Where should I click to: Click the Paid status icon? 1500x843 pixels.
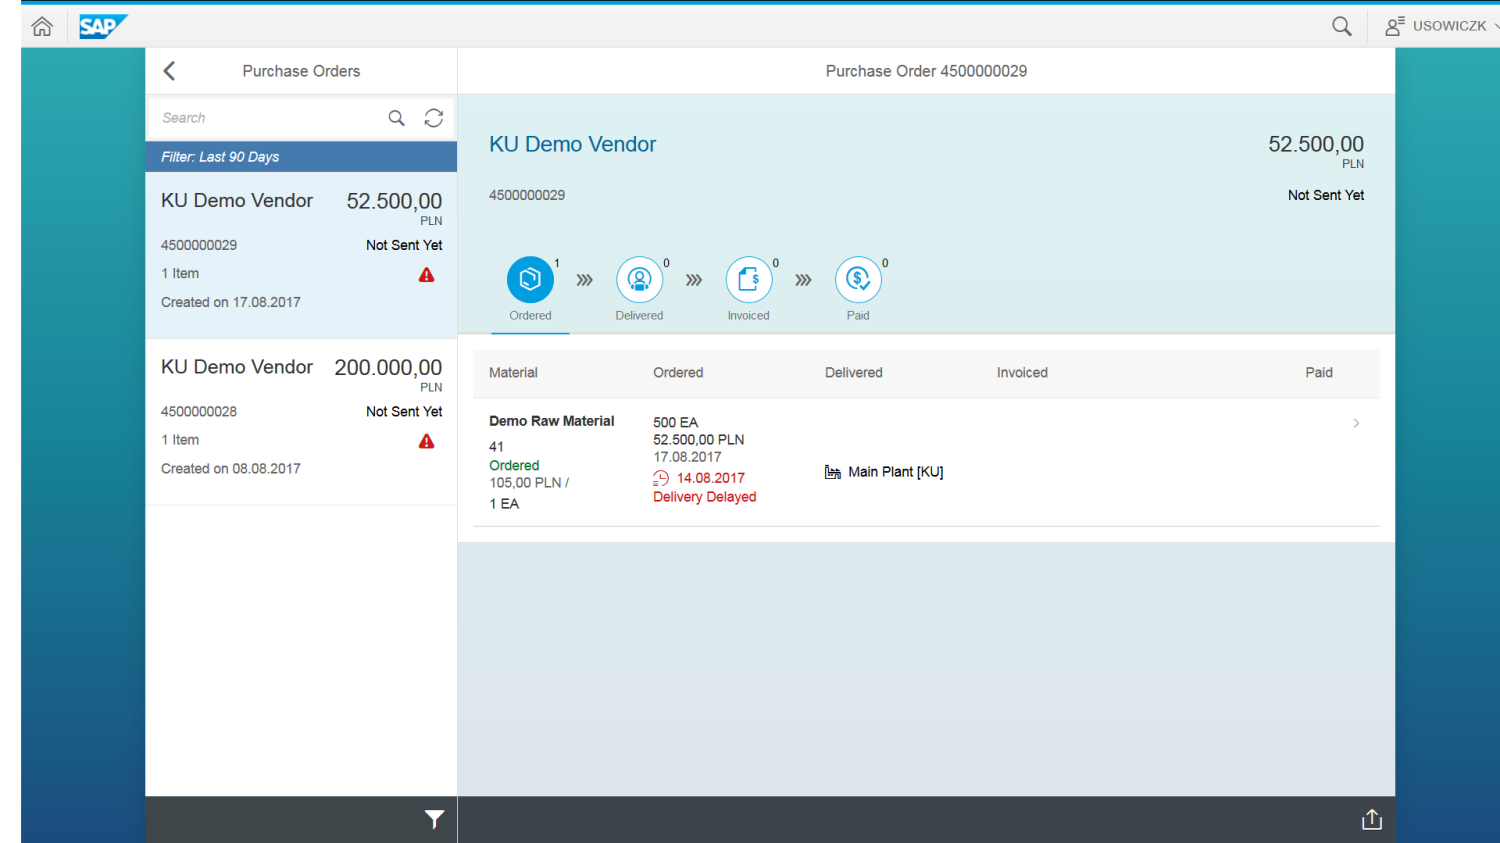(x=857, y=280)
